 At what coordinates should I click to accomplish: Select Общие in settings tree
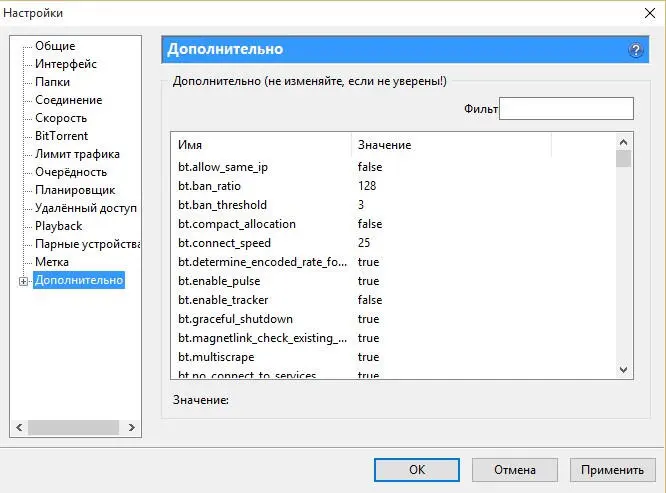(x=55, y=46)
